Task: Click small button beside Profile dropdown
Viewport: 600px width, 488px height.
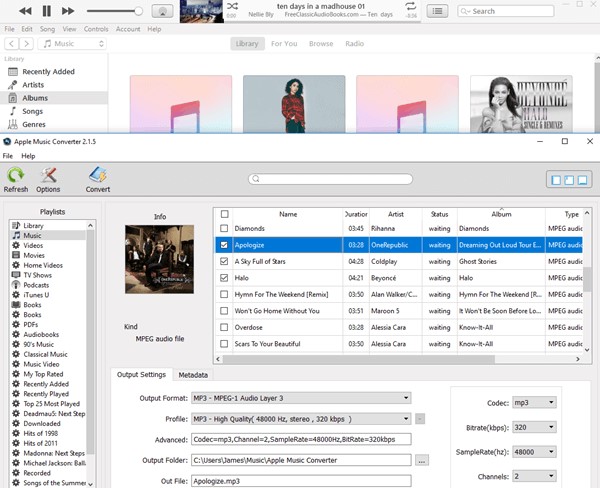Action: 420,419
